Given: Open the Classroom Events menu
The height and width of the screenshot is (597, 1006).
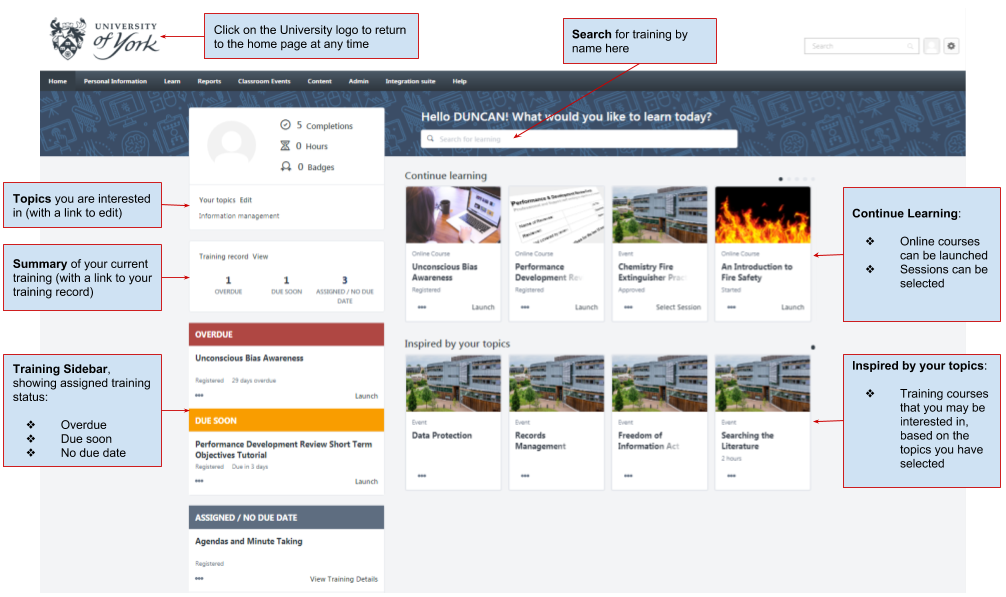Looking at the screenshot, I should [264, 81].
